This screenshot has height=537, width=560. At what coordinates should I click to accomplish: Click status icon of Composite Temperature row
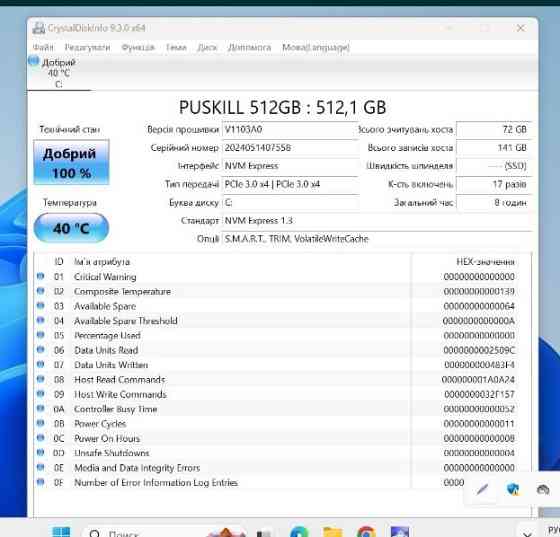coord(41,291)
